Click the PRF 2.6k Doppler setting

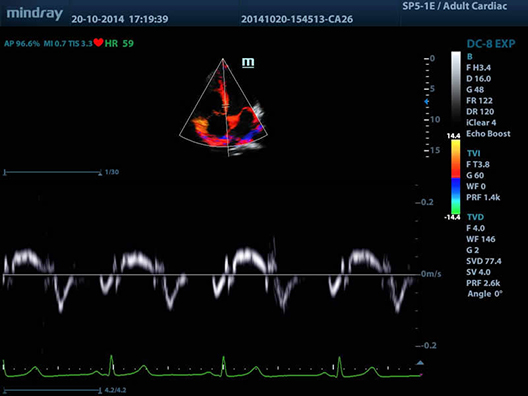click(x=483, y=283)
